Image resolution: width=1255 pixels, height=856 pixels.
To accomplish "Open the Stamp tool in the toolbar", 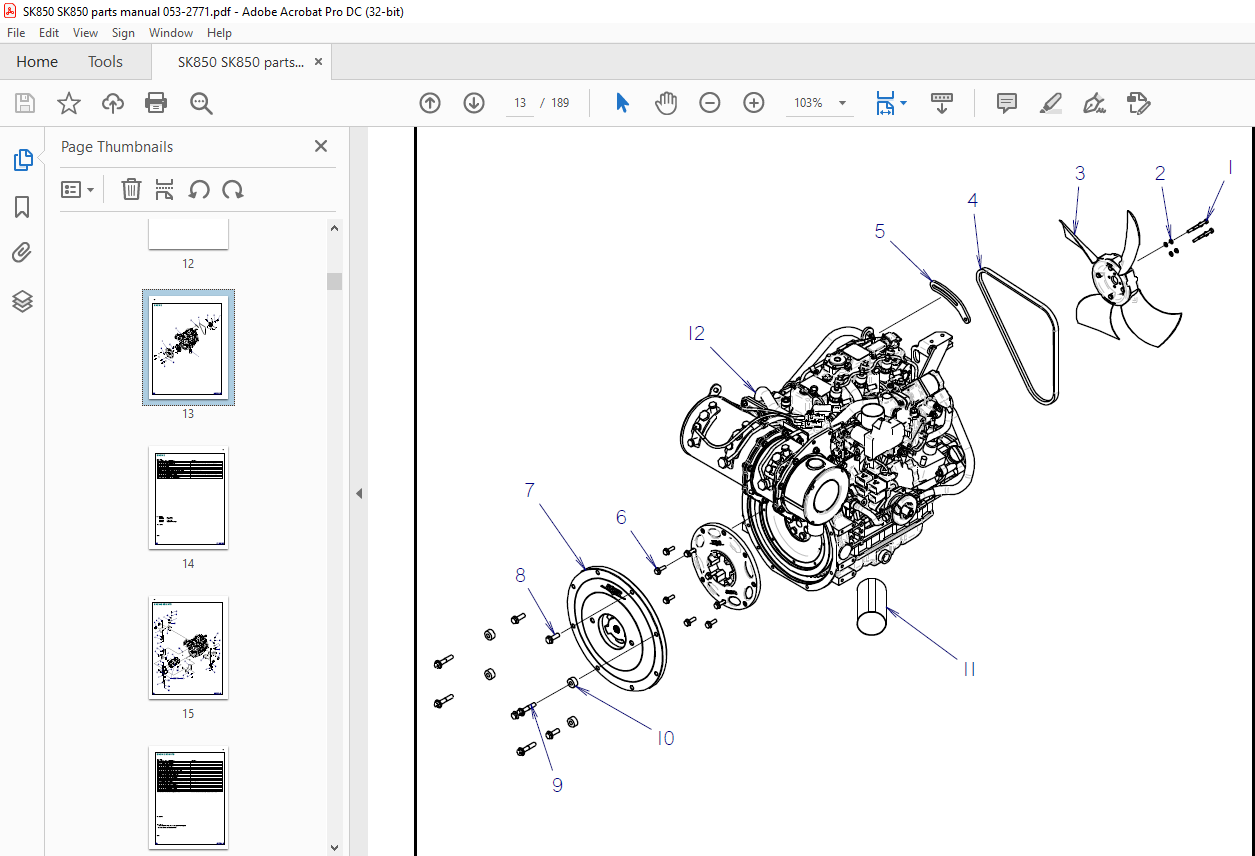I will [1138, 103].
